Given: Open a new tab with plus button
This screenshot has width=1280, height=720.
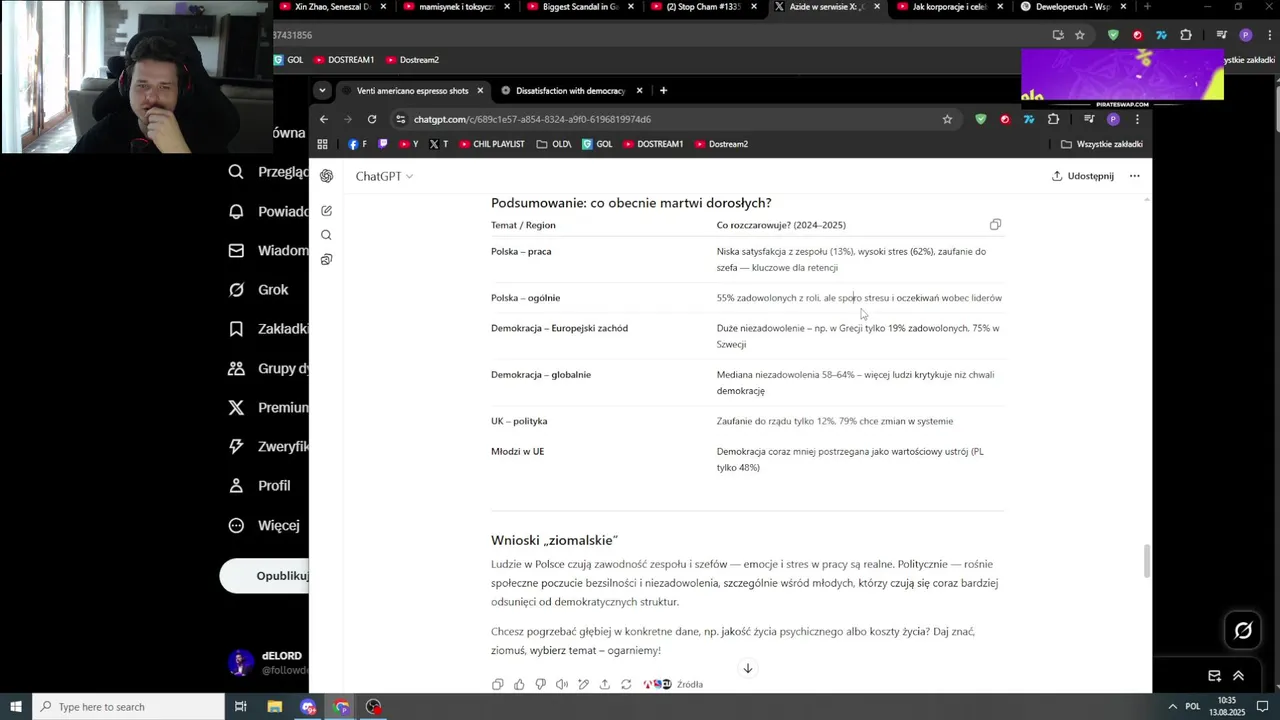Looking at the screenshot, I should tap(663, 91).
